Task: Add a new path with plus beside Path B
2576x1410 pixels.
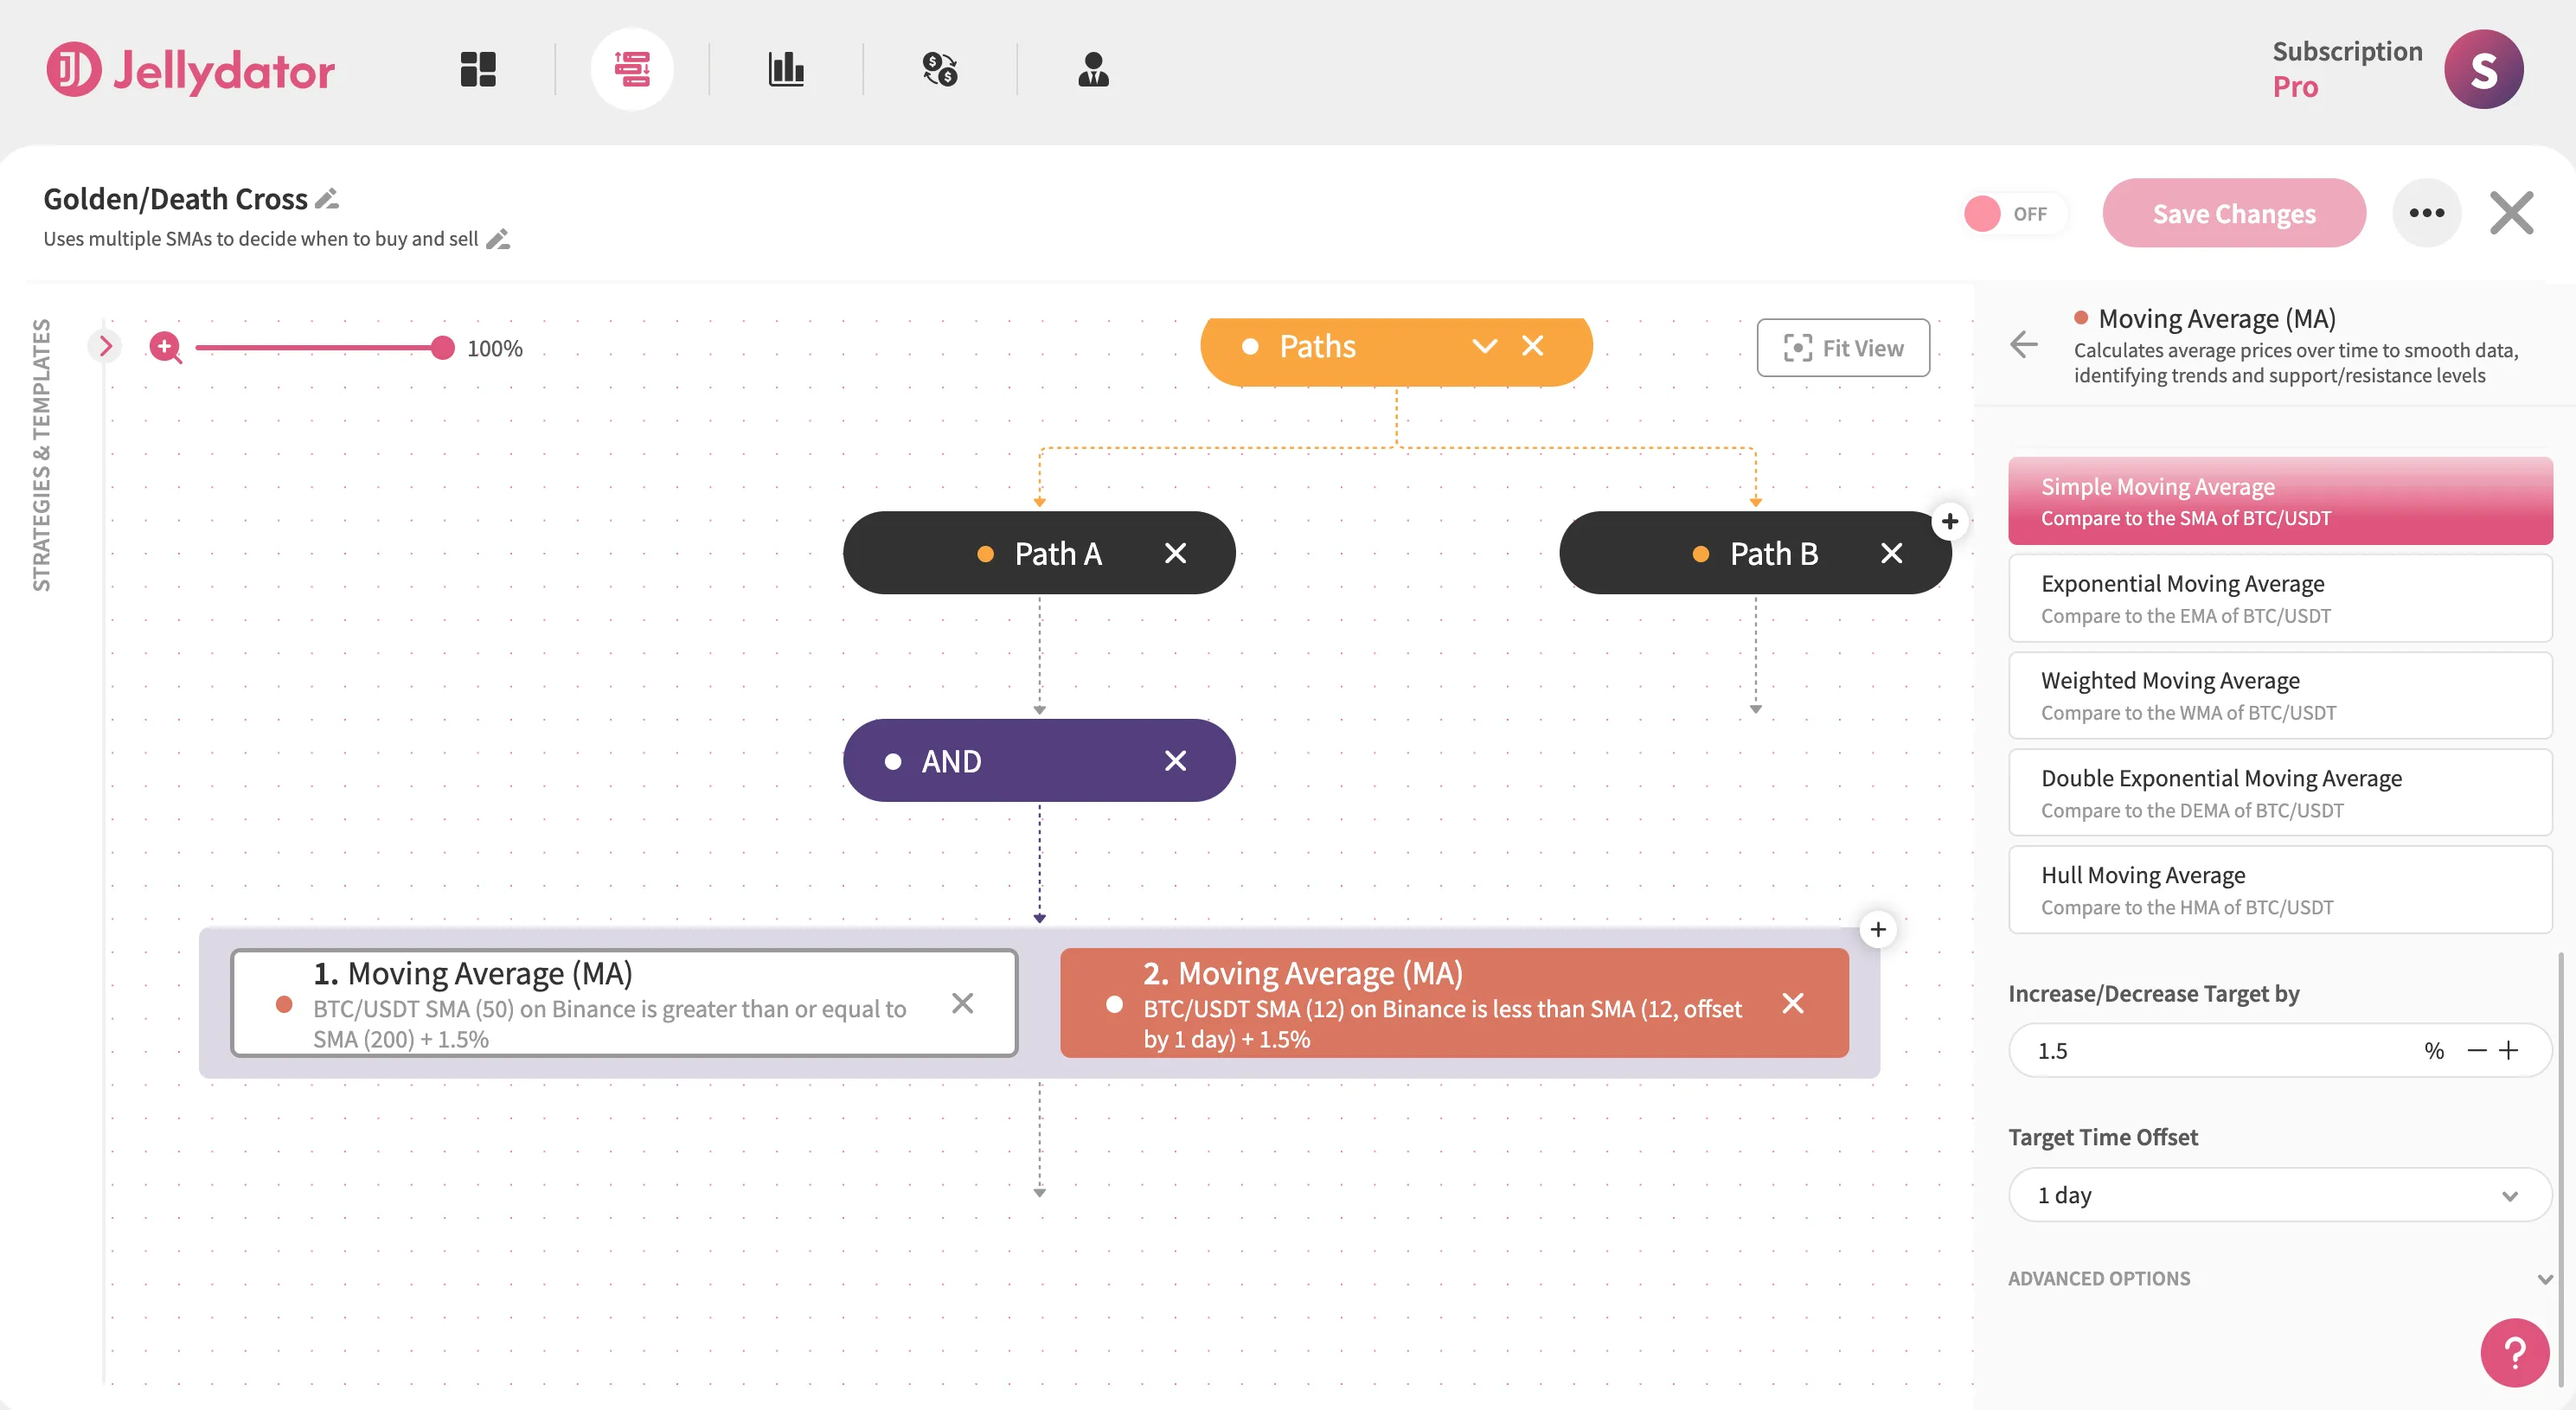Action: [1950, 521]
